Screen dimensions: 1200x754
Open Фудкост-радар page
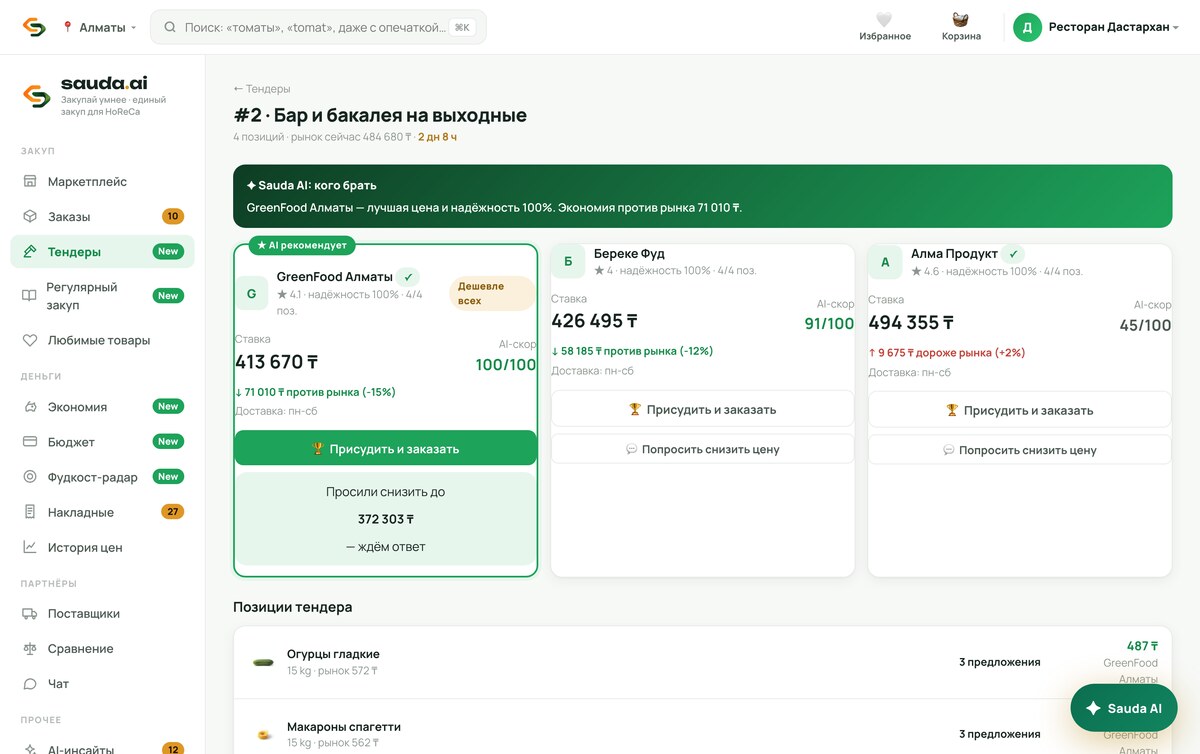click(102, 477)
